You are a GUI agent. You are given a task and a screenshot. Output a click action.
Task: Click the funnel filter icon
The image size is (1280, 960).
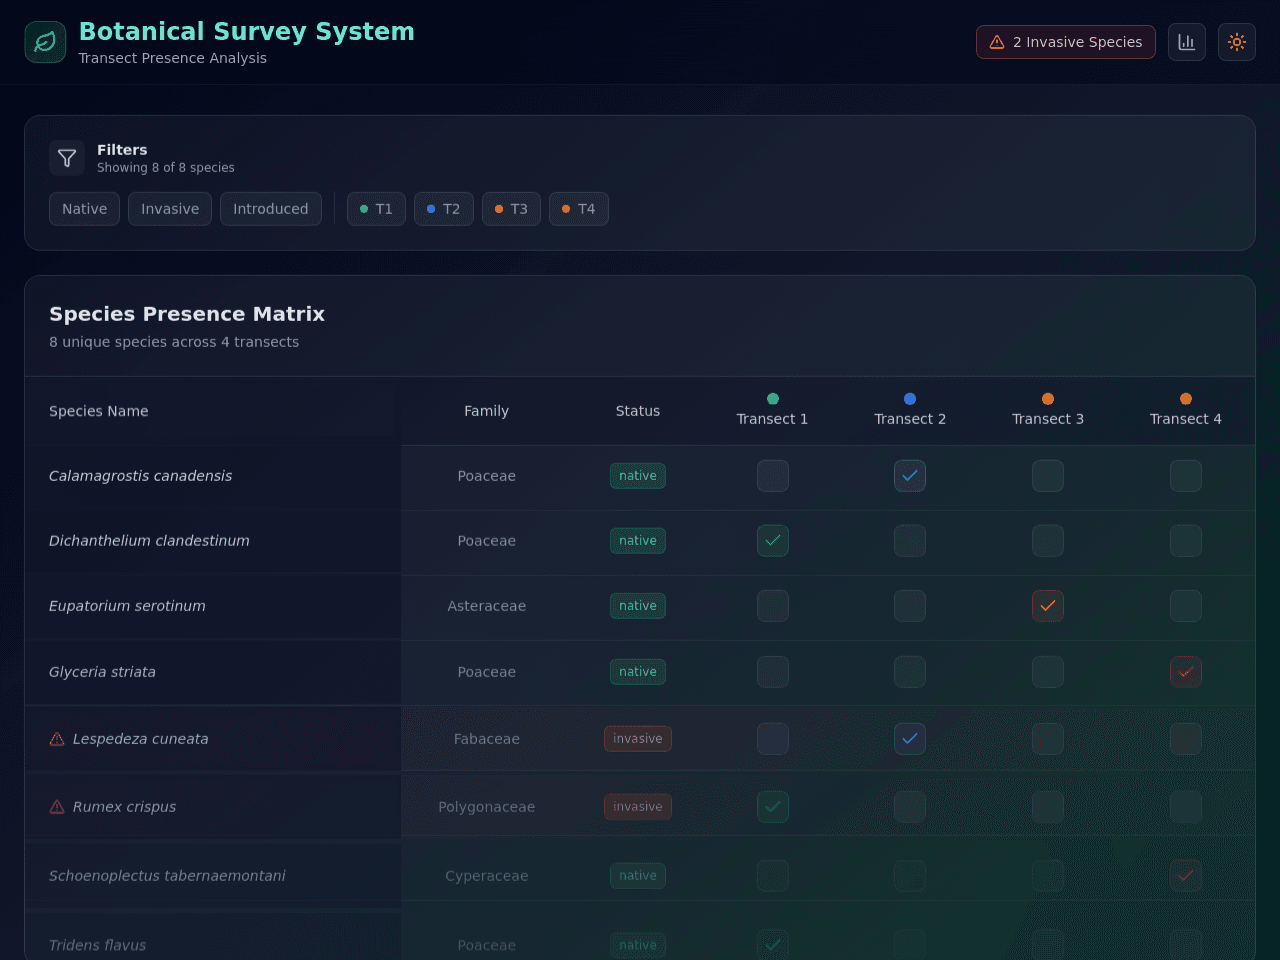click(67, 158)
